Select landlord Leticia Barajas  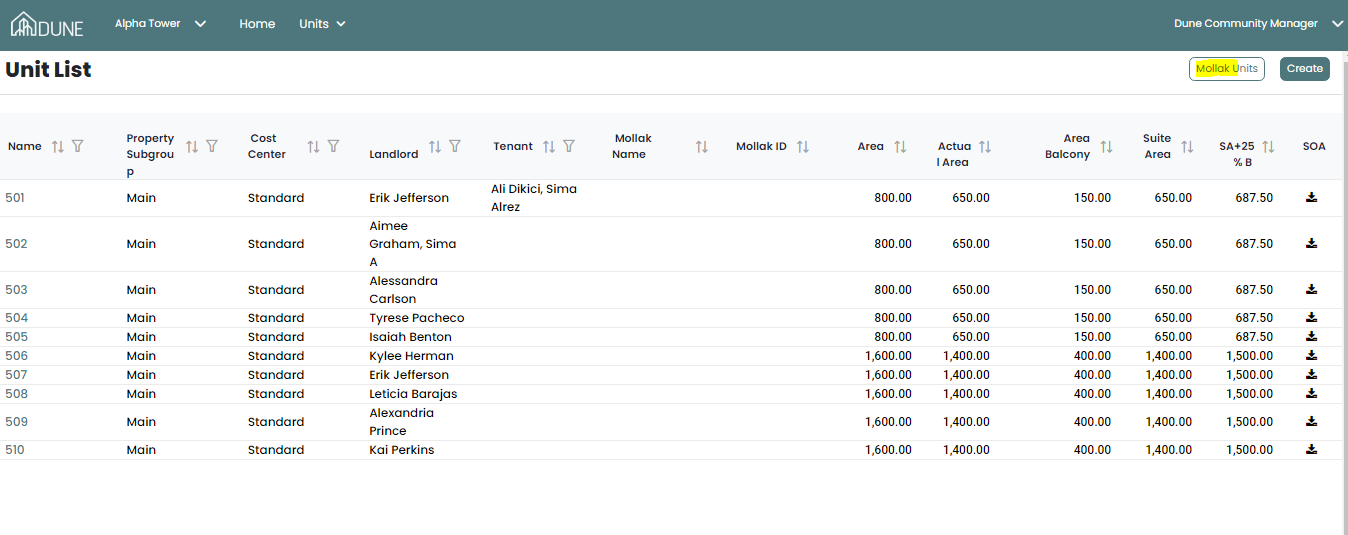pyautogui.click(x=413, y=394)
